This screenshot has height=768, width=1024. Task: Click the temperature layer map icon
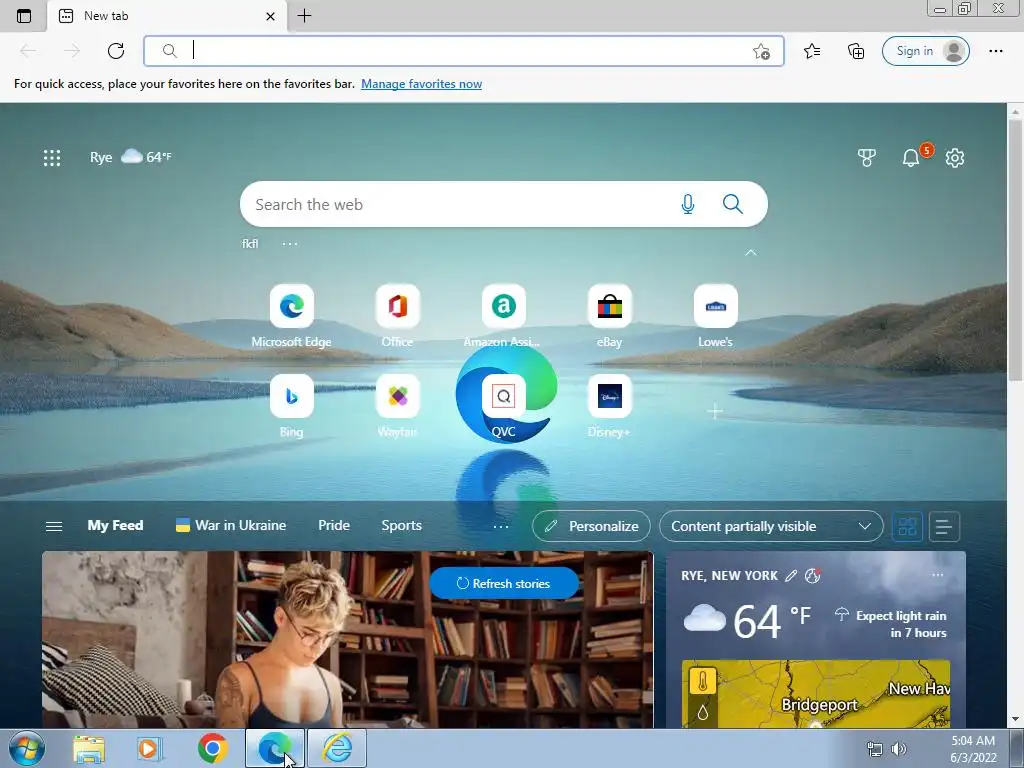point(703,682)
